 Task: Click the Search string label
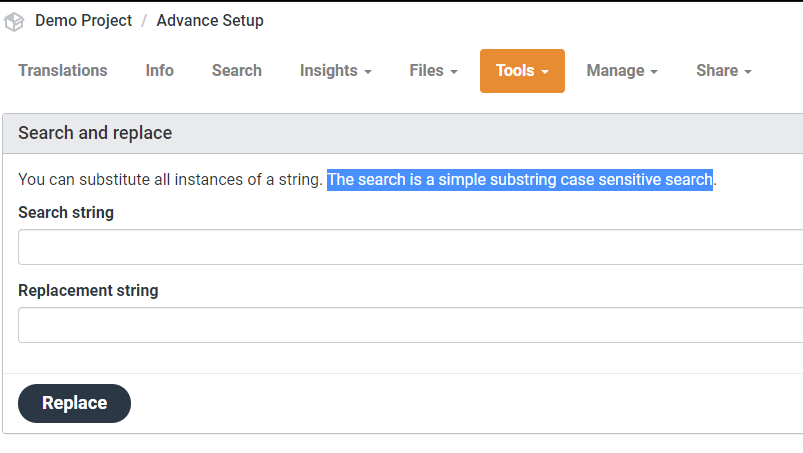(66, 212)
